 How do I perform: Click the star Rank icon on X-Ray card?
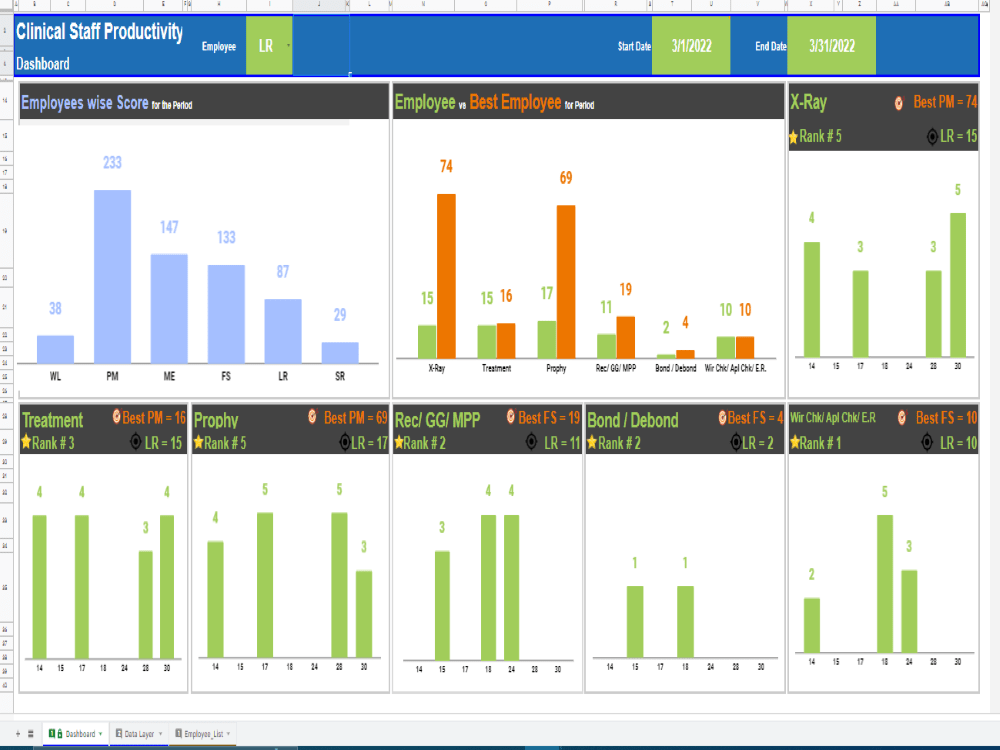(x=793, y=137)
